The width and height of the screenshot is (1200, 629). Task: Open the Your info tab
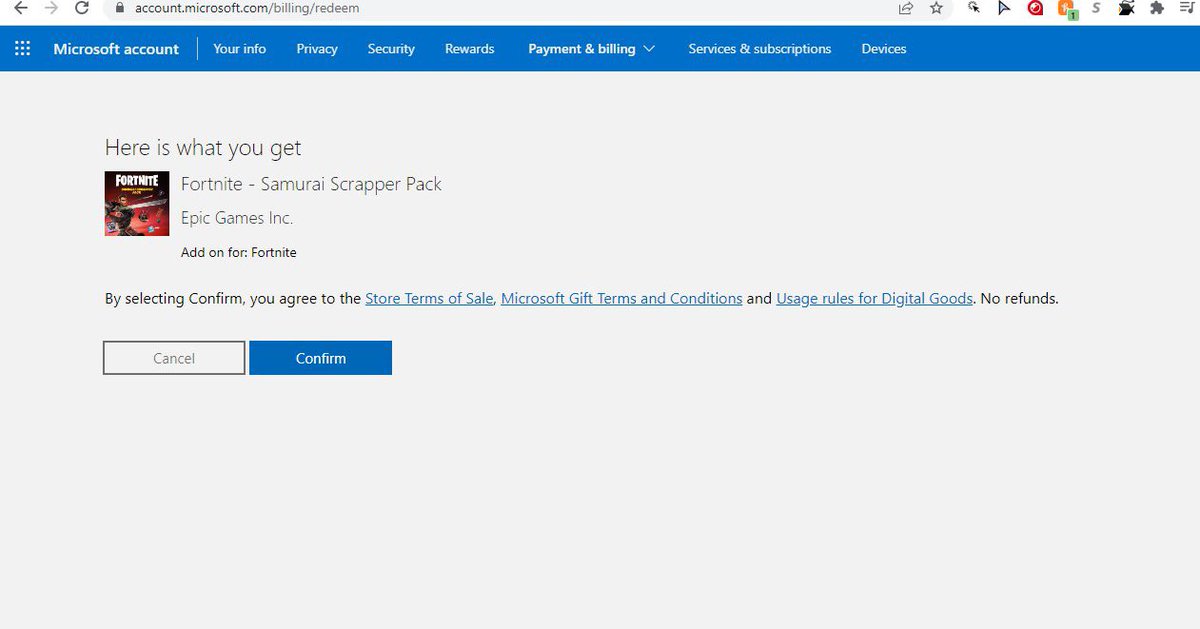240,48
